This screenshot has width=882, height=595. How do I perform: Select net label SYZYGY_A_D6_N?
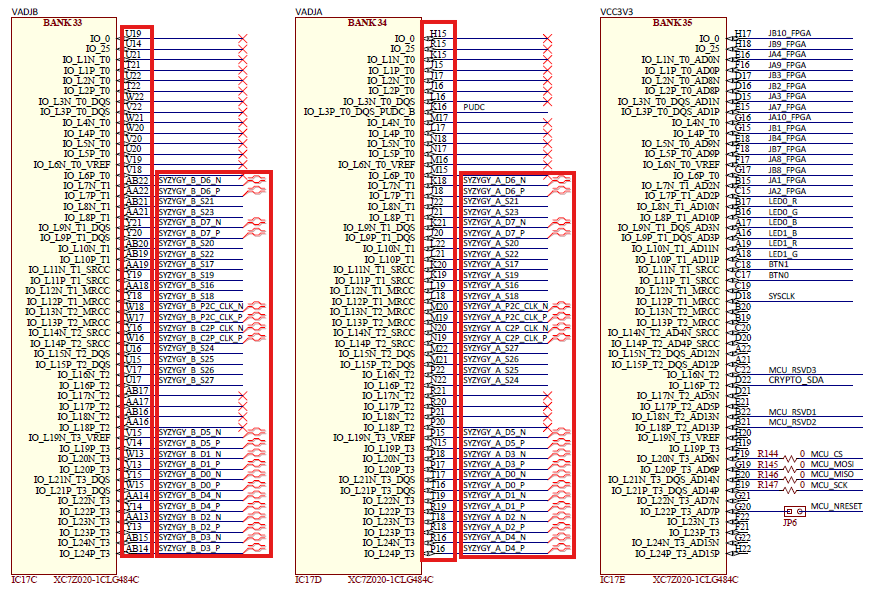coord(494,180)
